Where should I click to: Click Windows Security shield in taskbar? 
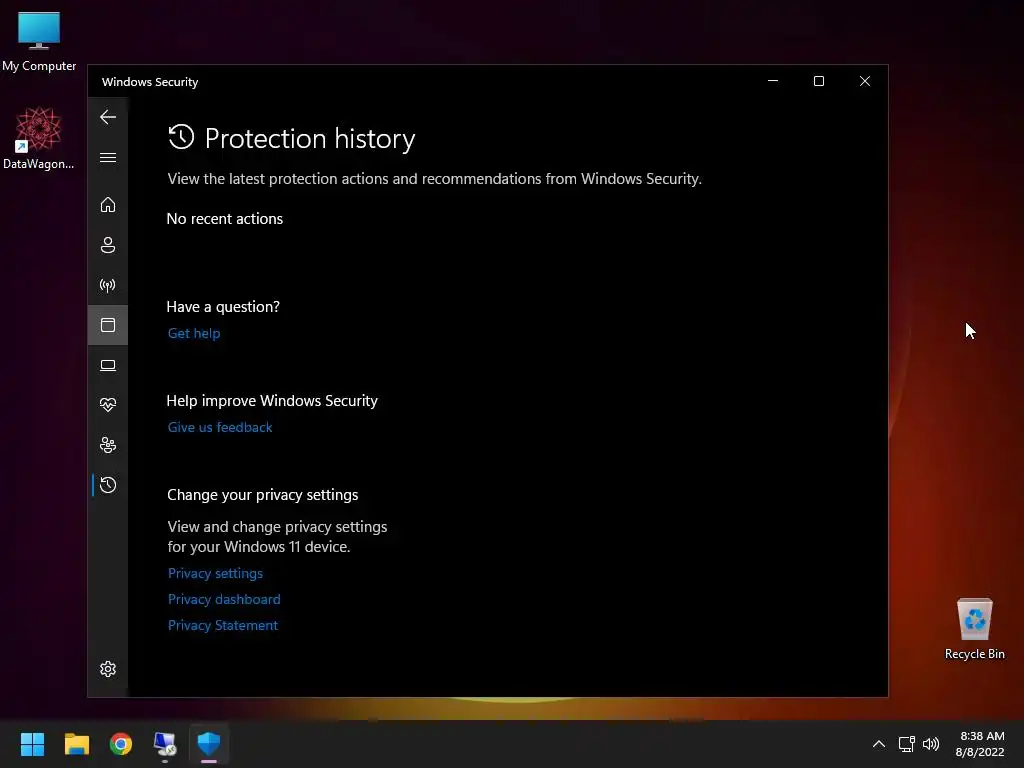click(209, 744)
